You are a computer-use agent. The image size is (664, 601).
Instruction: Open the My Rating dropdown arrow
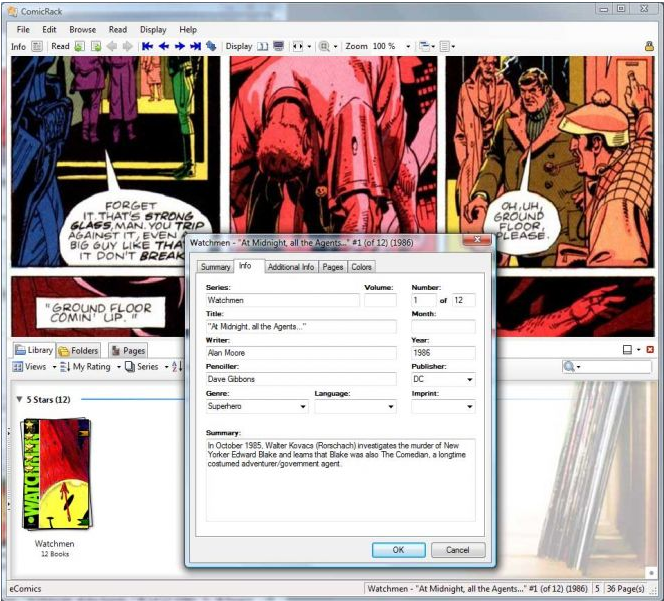click(119, 367)
